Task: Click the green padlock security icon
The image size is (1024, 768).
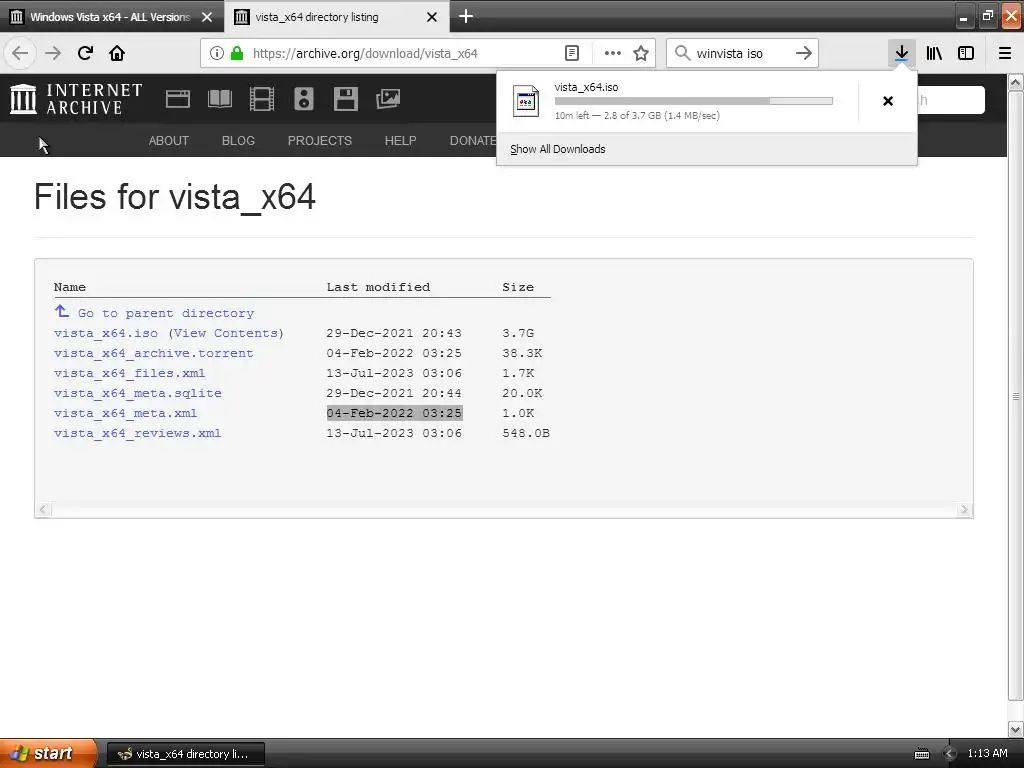Action: pos(237,53)
